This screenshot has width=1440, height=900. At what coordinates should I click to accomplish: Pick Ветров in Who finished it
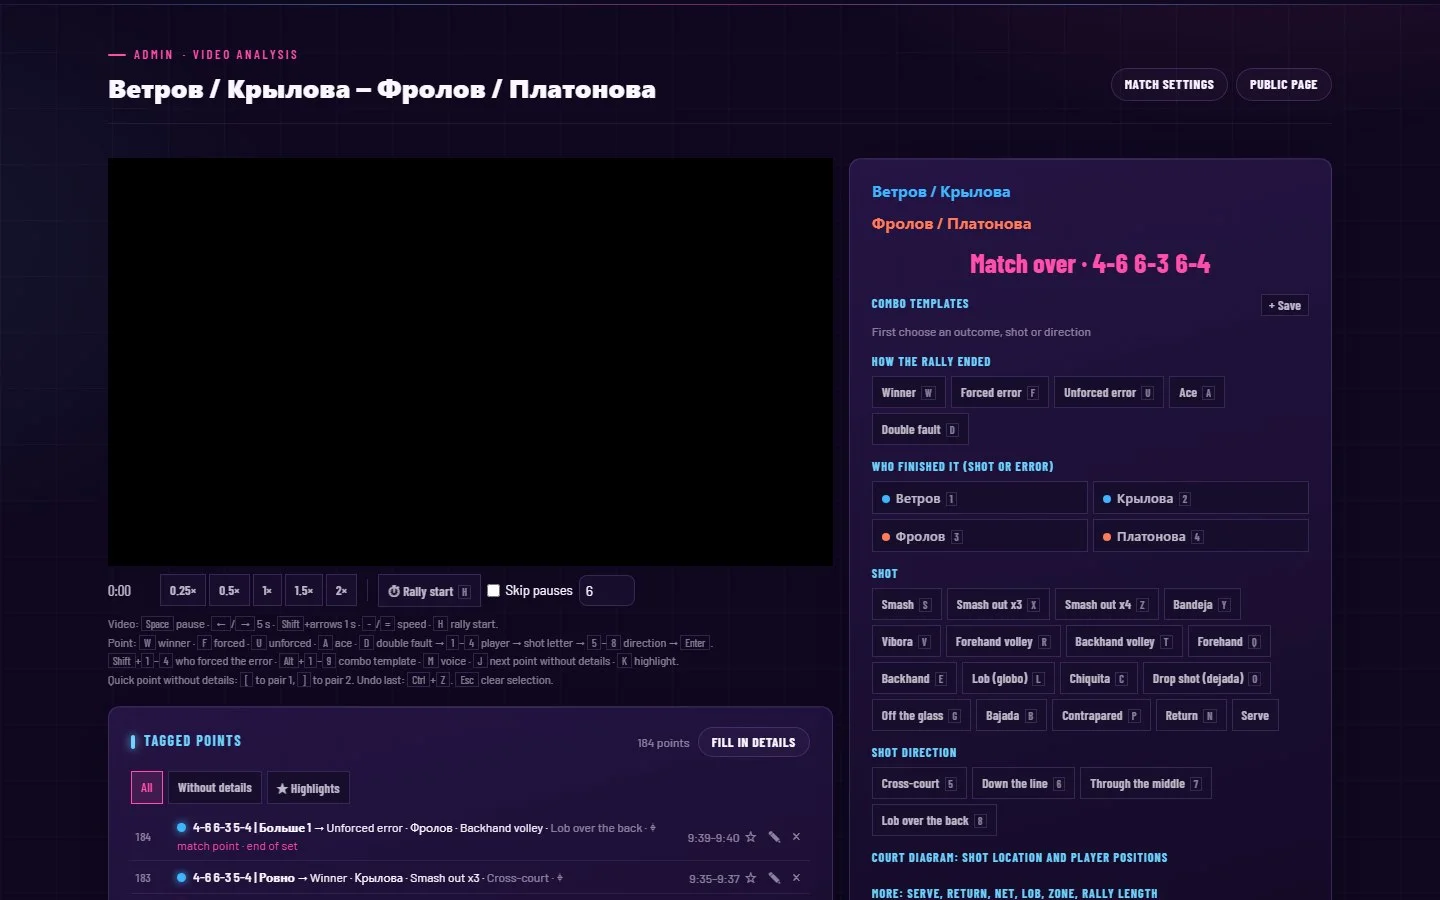980,498
